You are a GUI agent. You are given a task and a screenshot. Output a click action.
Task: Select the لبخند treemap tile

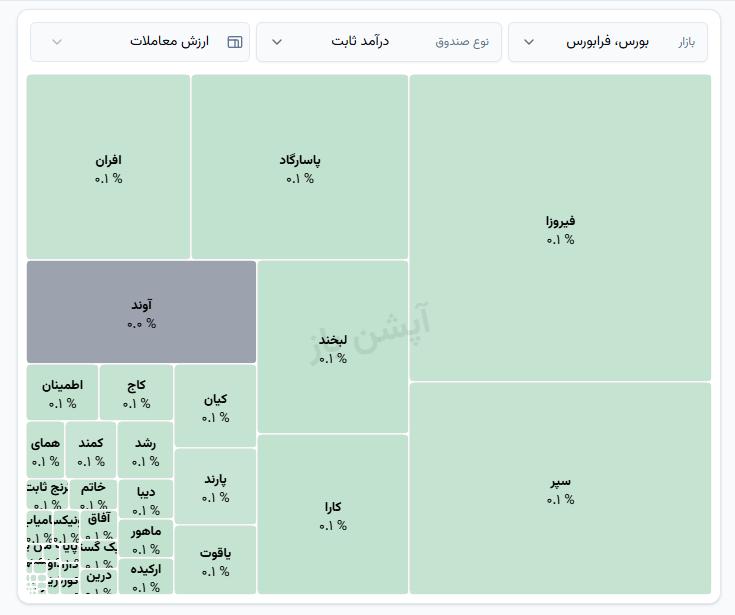(333, 347)
